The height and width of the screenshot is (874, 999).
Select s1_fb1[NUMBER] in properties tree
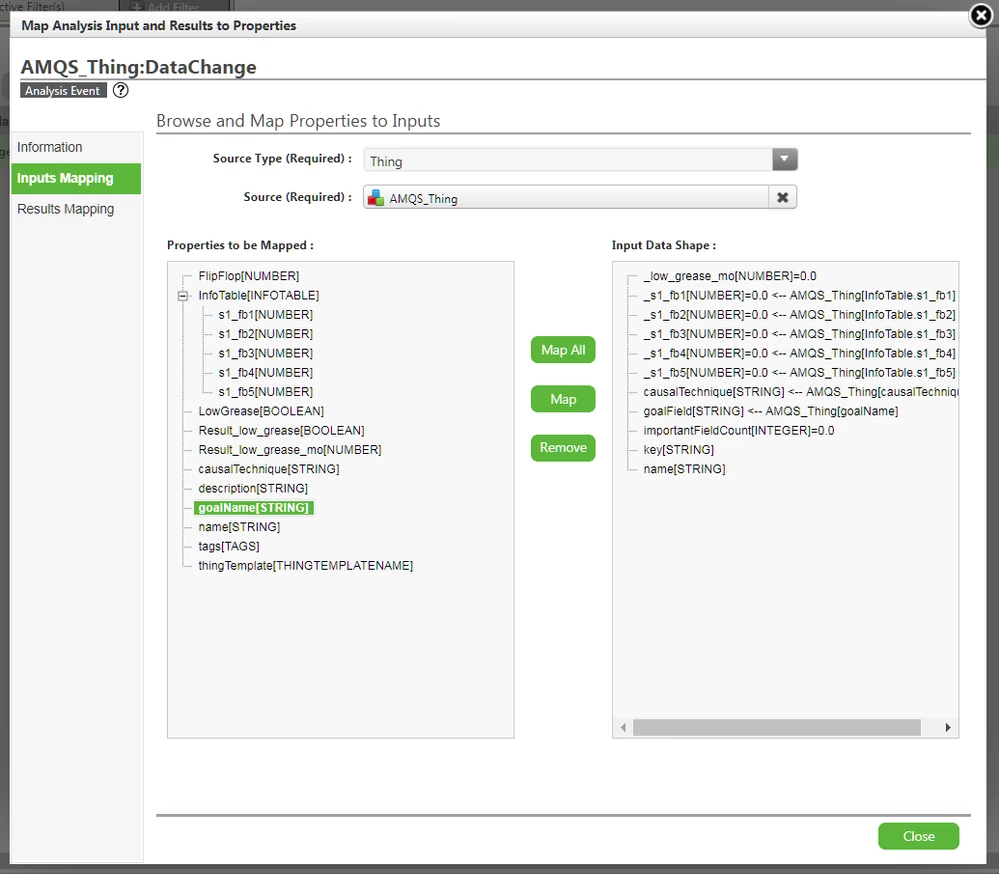pos(265,315)
